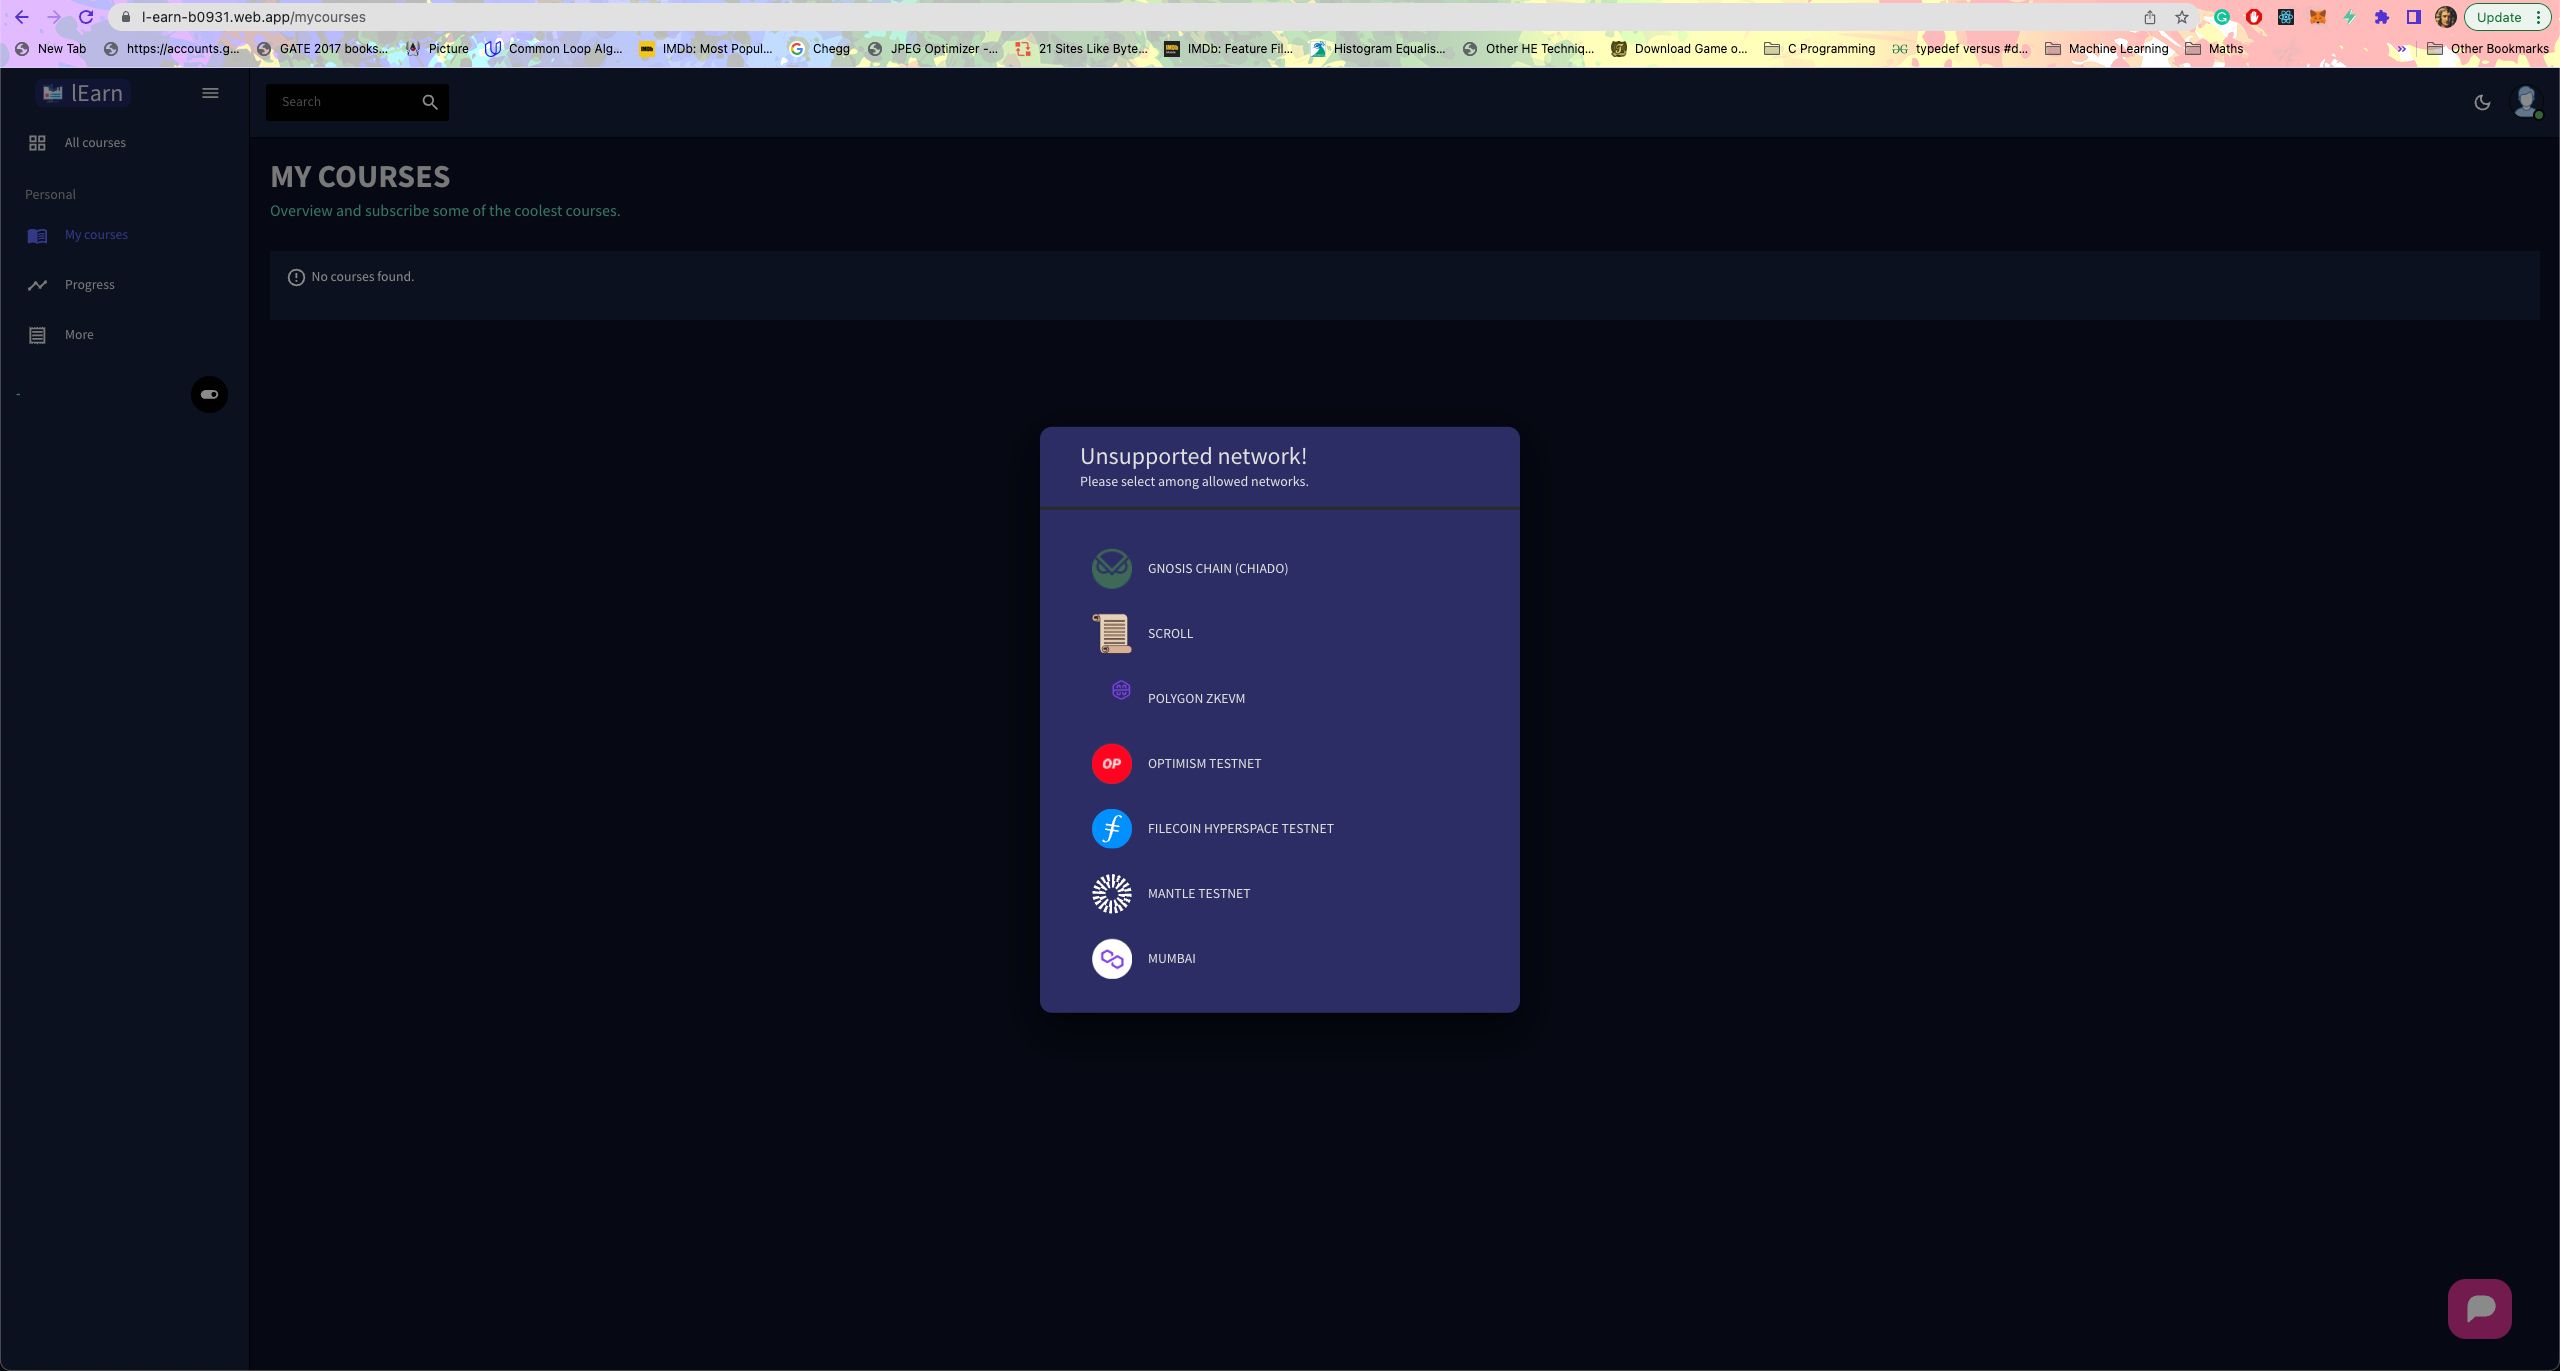The width and height of the screenshot is (2560, 1371).
Task: Open the user profile avatar
Action: pyautogui.click(x=2526, y=101)
